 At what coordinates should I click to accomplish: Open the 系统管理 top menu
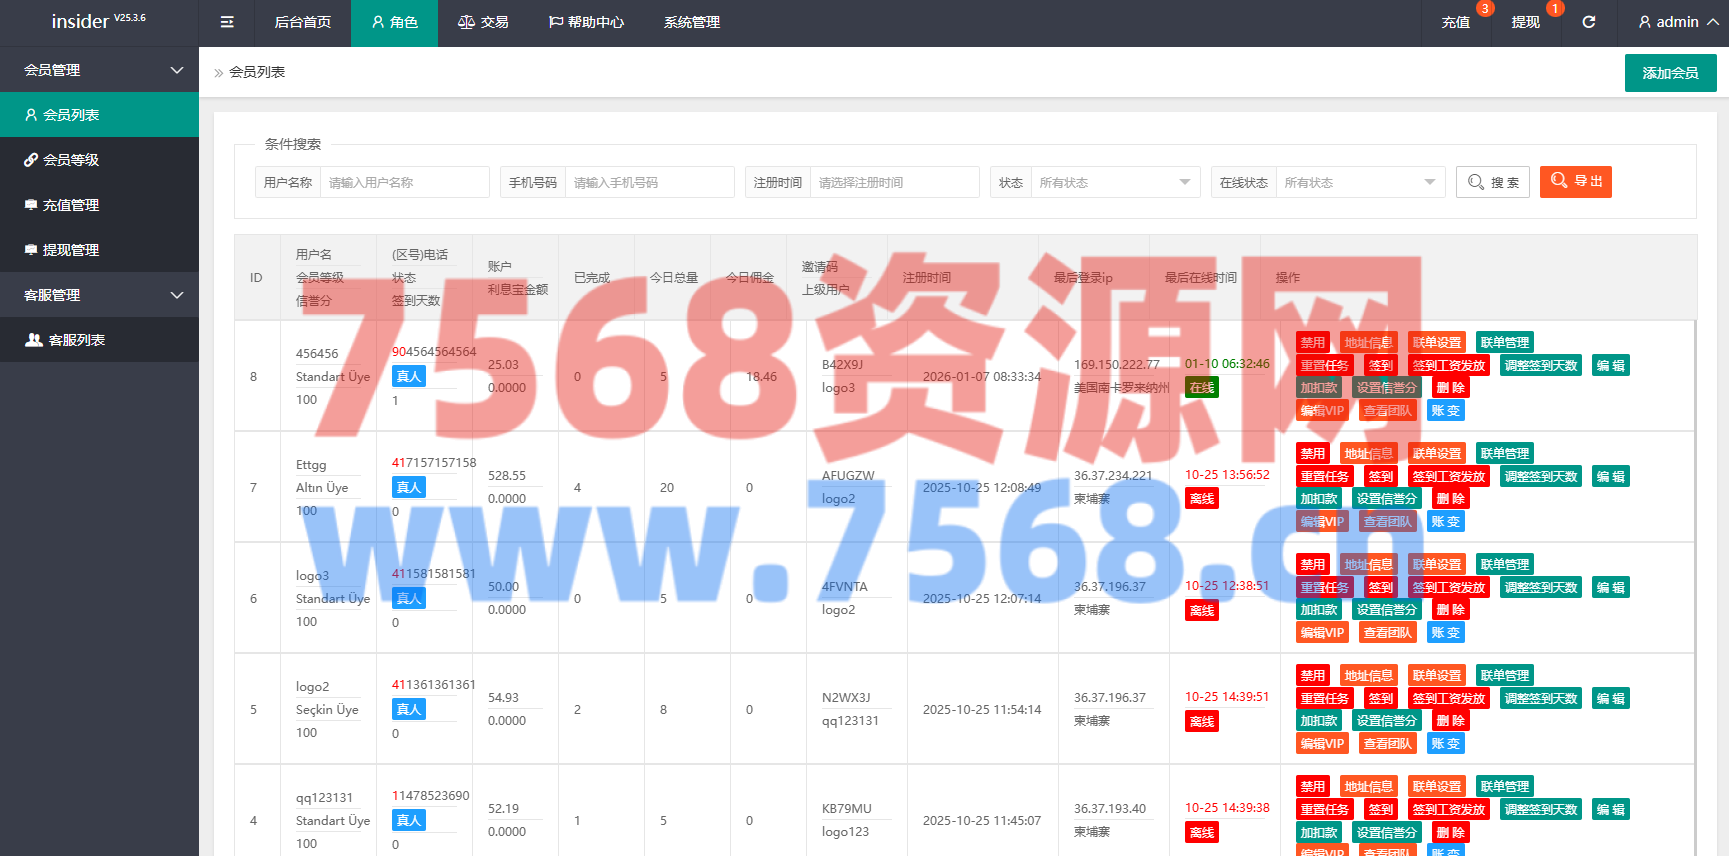click(x=691, y=22)
